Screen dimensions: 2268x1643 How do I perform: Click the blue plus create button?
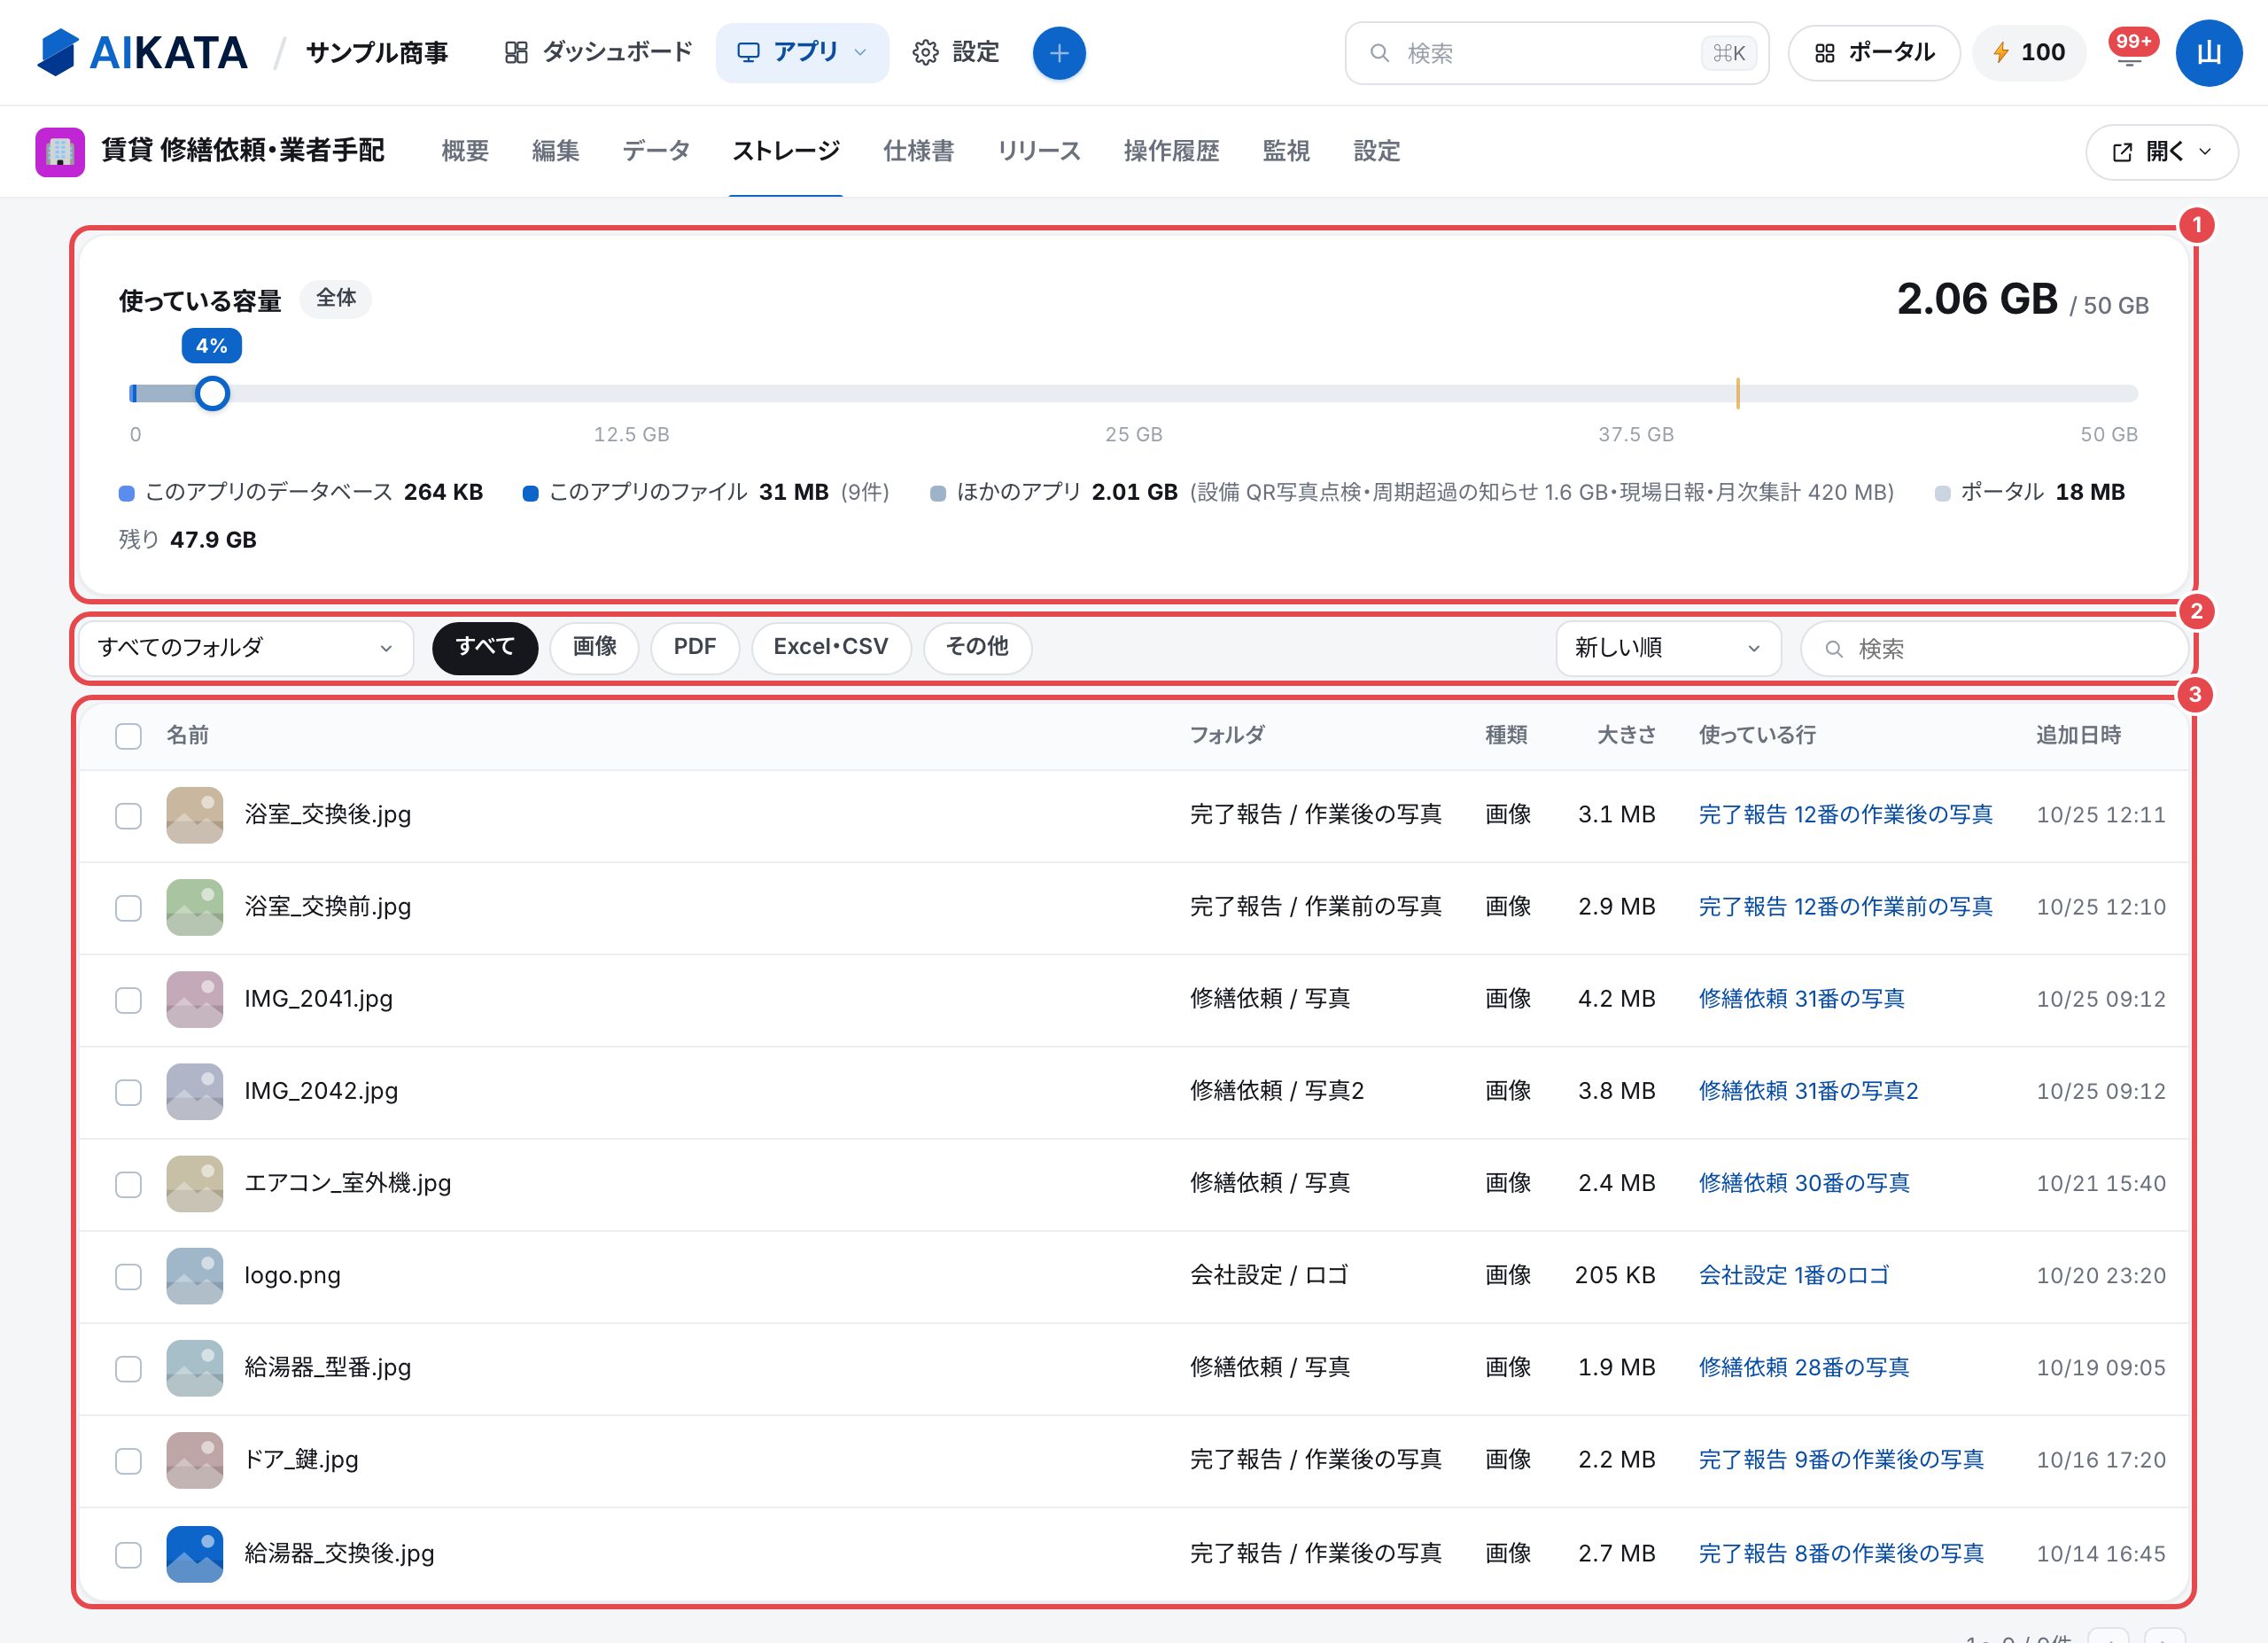(1059, 53)
